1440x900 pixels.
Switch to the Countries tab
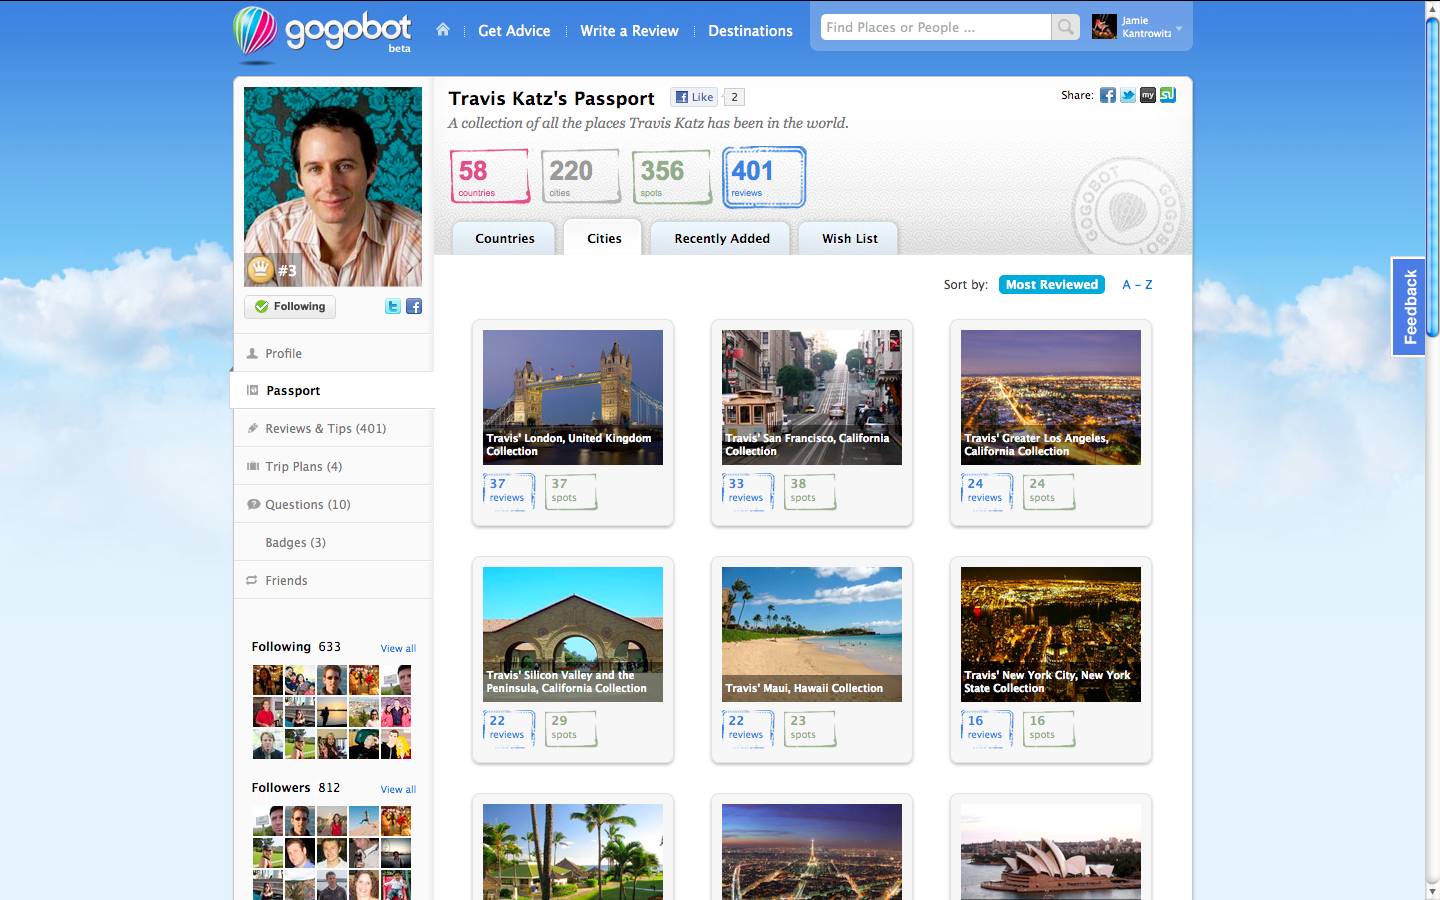[504, 238]
